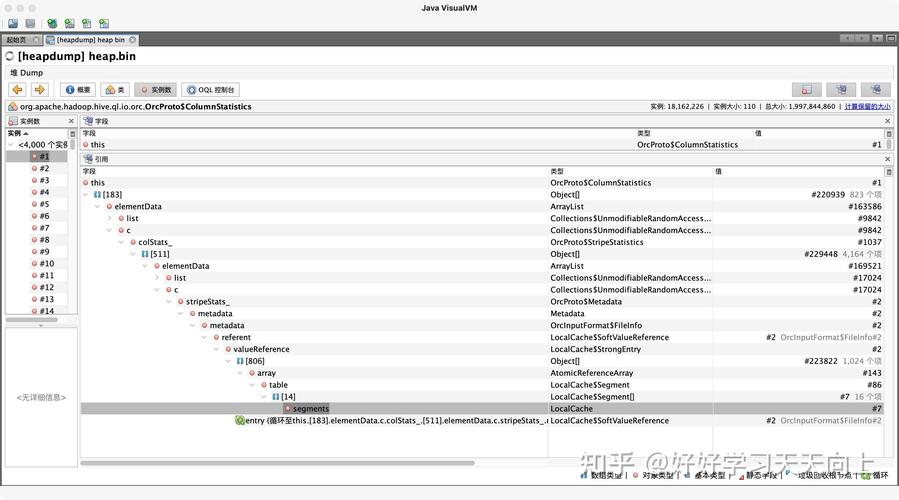Click the 计算保留的大小 link
The width and height of the screenshot is (899, 500).
tap(867, 107)
